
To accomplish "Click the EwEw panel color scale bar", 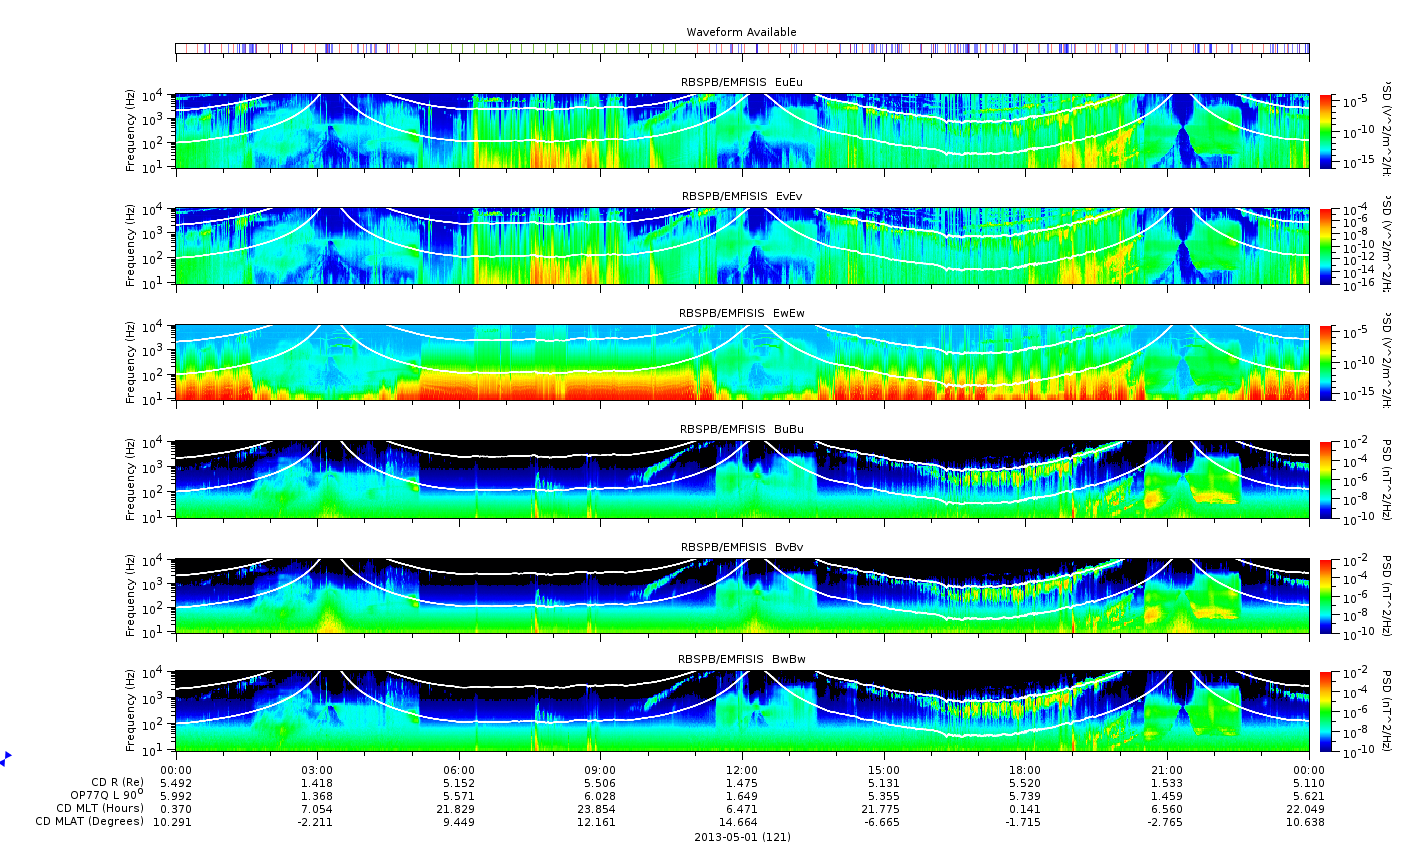I will tap(1327, 363).
